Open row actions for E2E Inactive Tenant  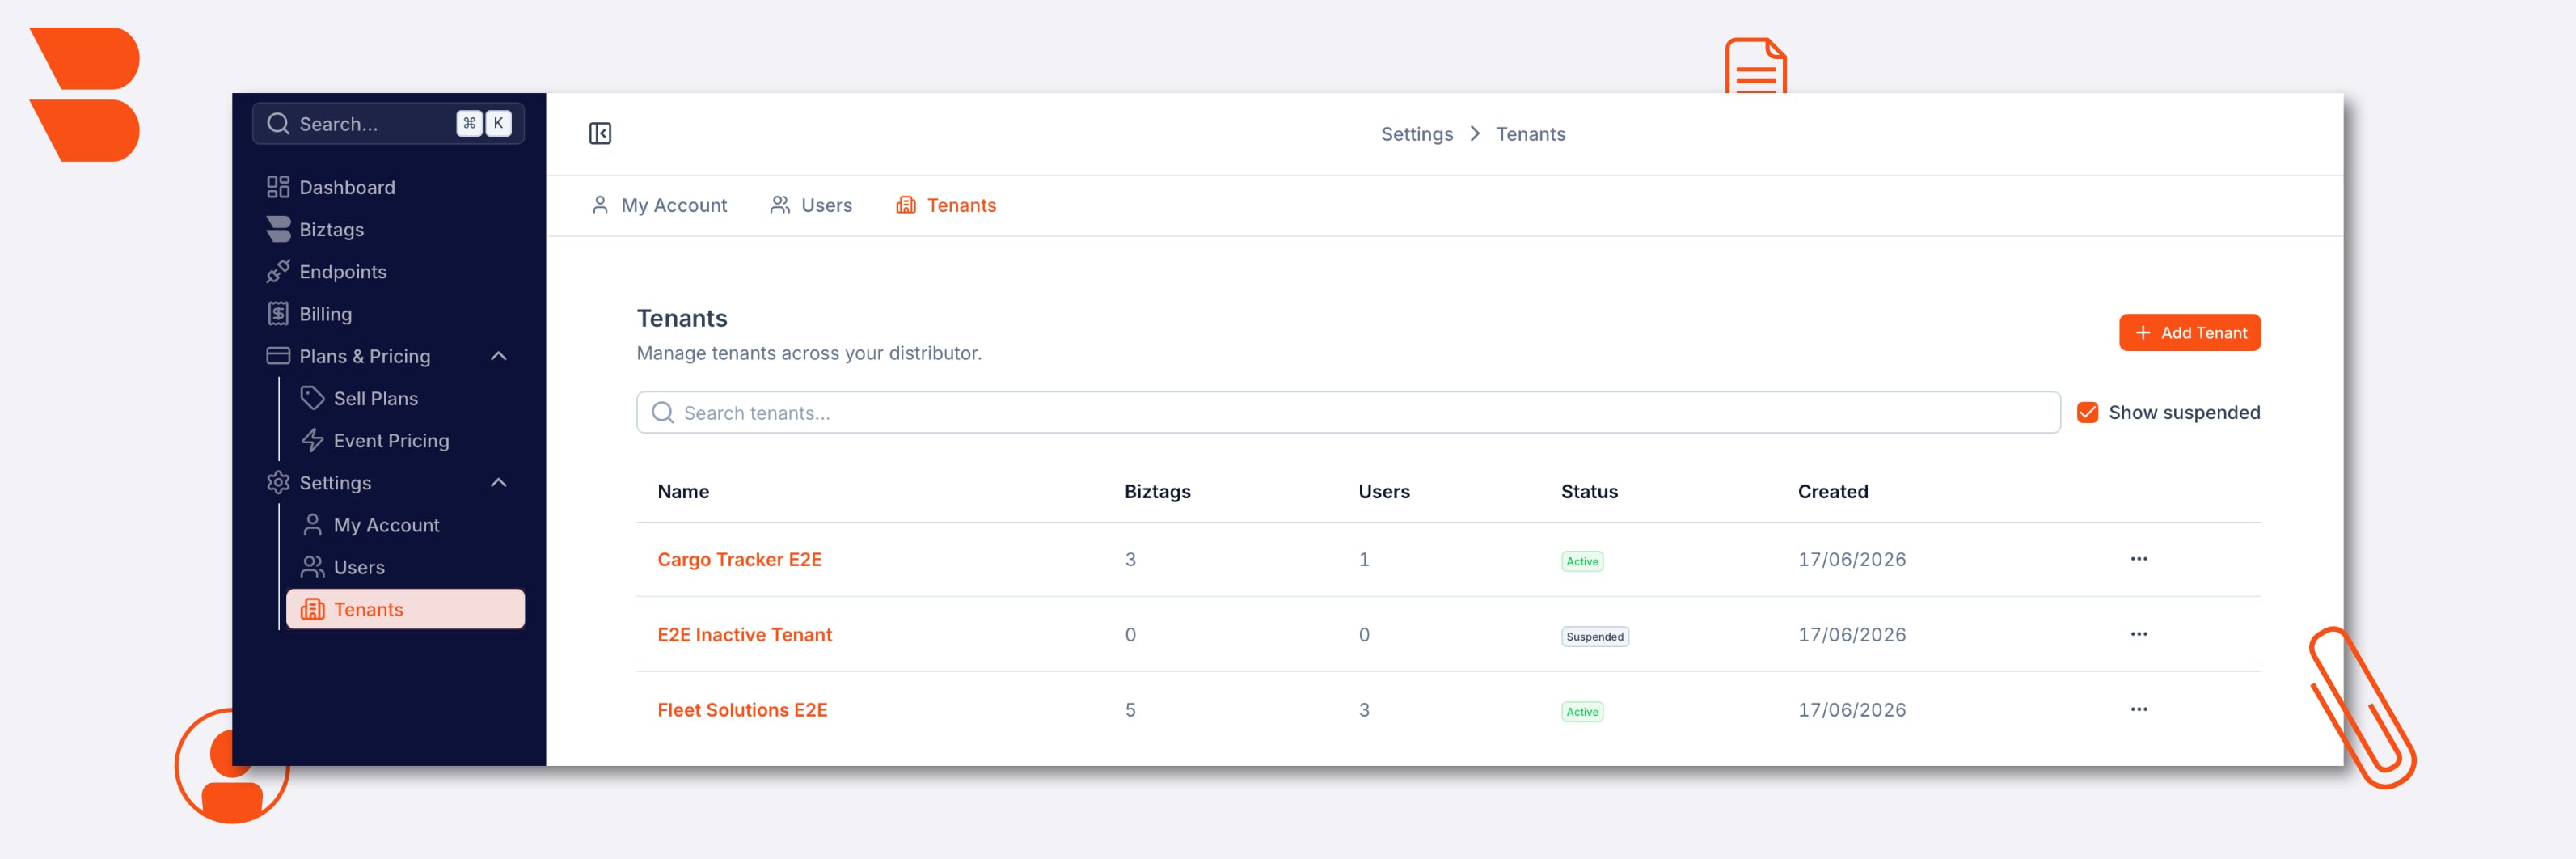point(2138,634)
